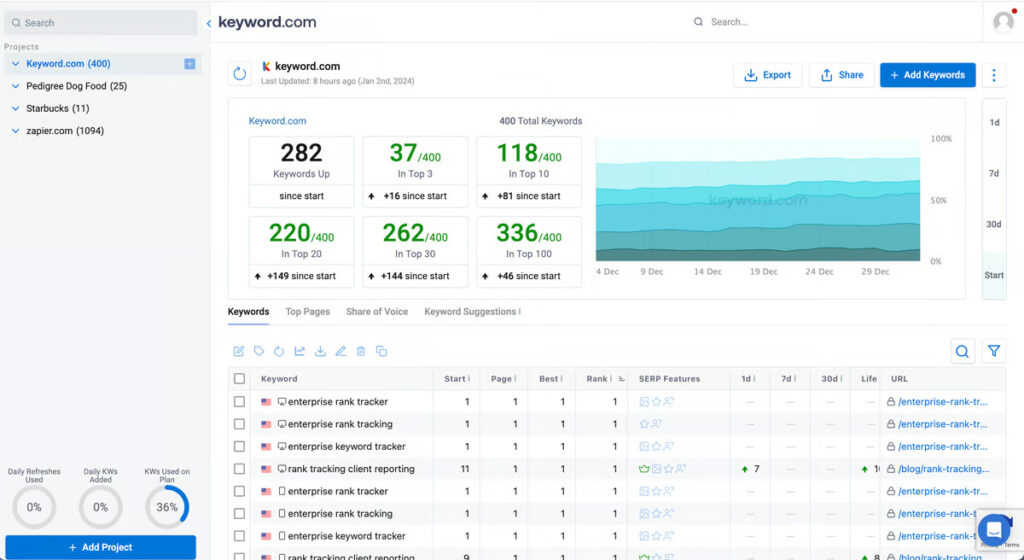Image resolution: width=1024 pixels, height=560 pixels.
Task: Open the chat support widget
Action: pyautogui.click(x=993, y=529)
